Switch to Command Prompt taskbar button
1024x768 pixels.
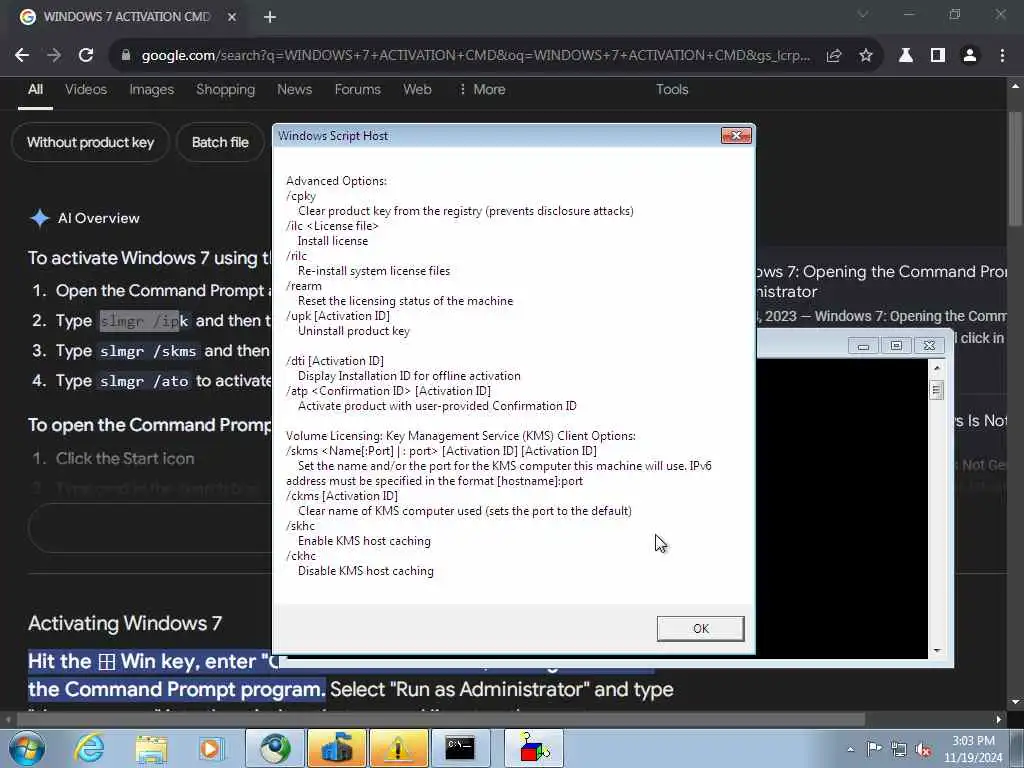(460, 748)
